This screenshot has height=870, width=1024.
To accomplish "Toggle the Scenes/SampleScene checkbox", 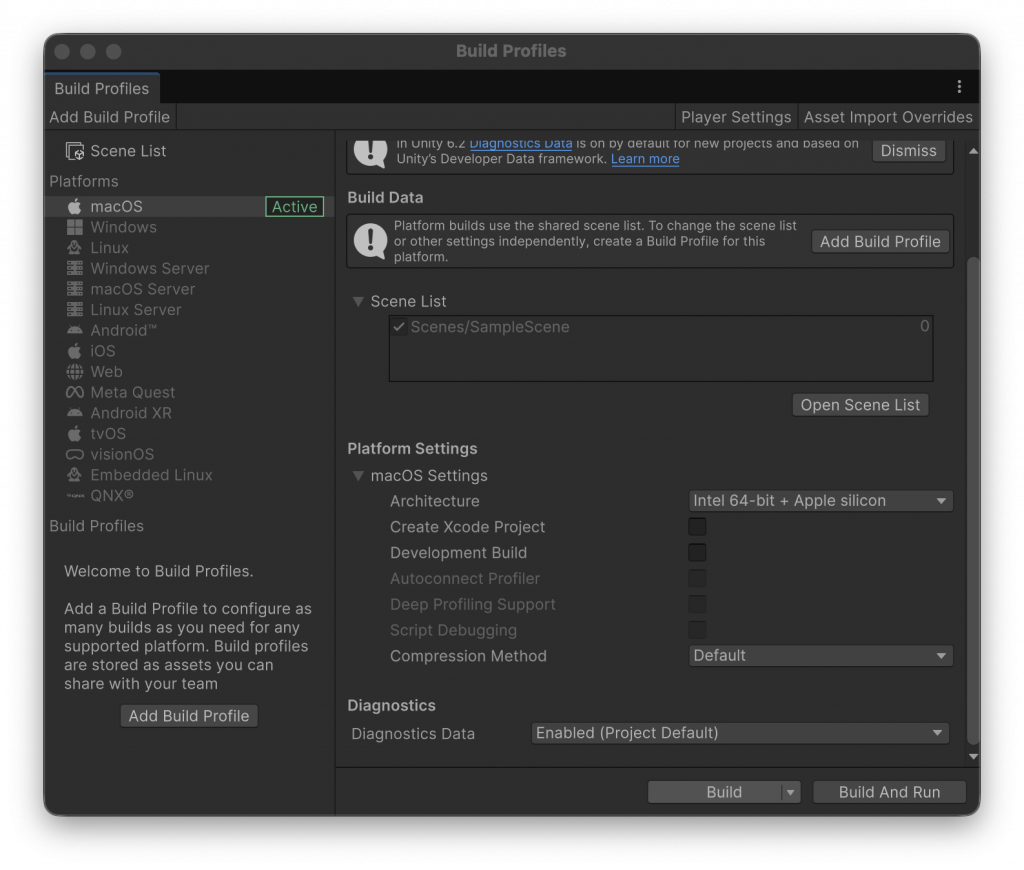I will click(398, 327).
